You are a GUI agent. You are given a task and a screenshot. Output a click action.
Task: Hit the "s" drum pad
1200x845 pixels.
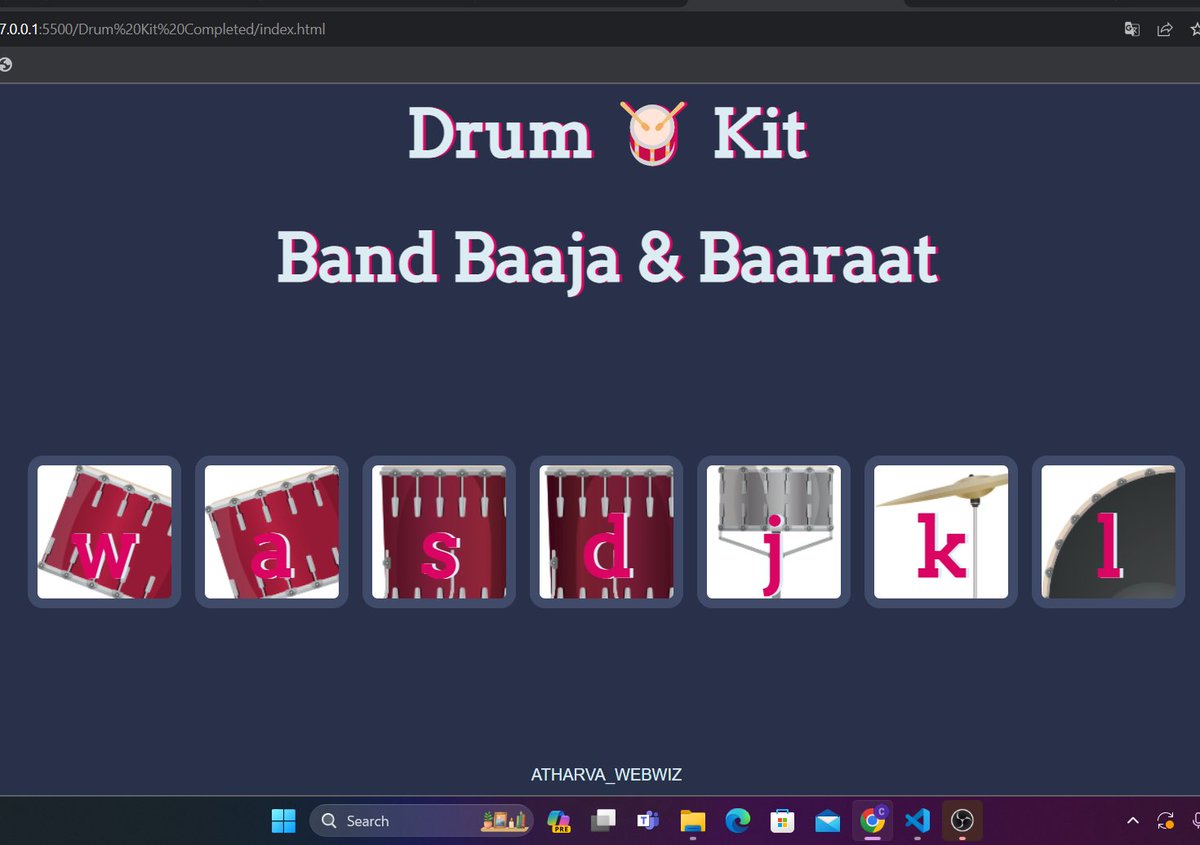(x=438, y=531)
